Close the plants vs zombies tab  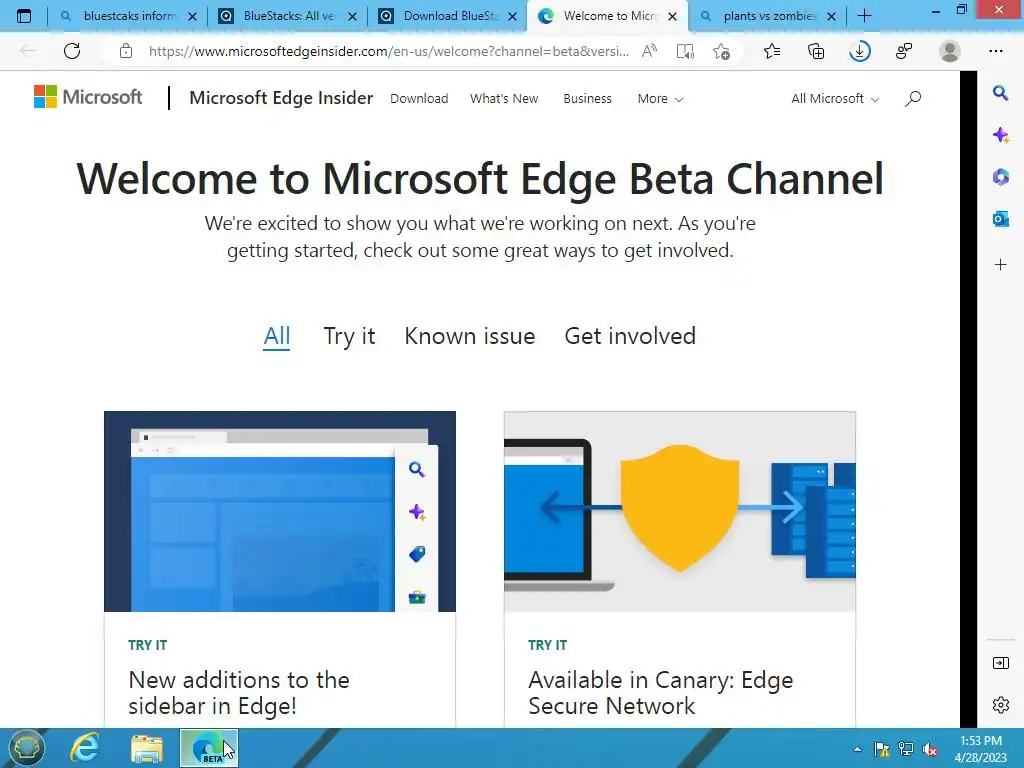click(831, 17)
